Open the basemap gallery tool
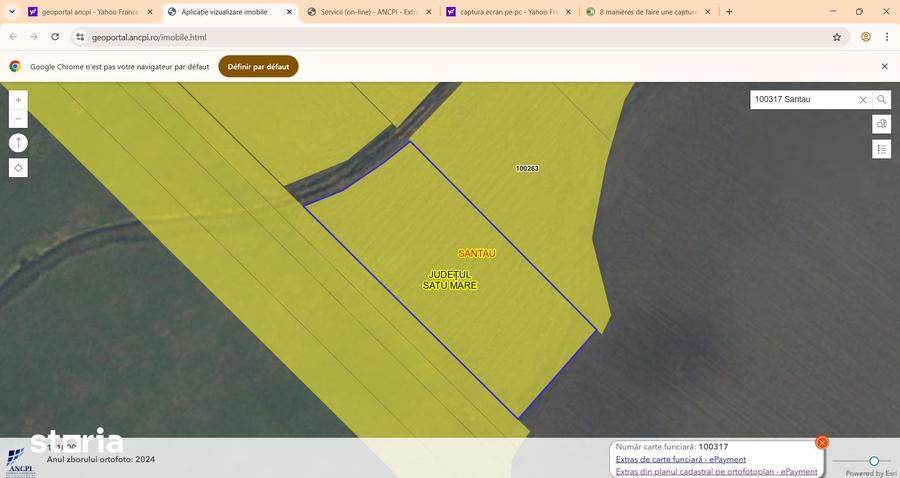This screenshot has width=900, height=478. tap(882, 124)
